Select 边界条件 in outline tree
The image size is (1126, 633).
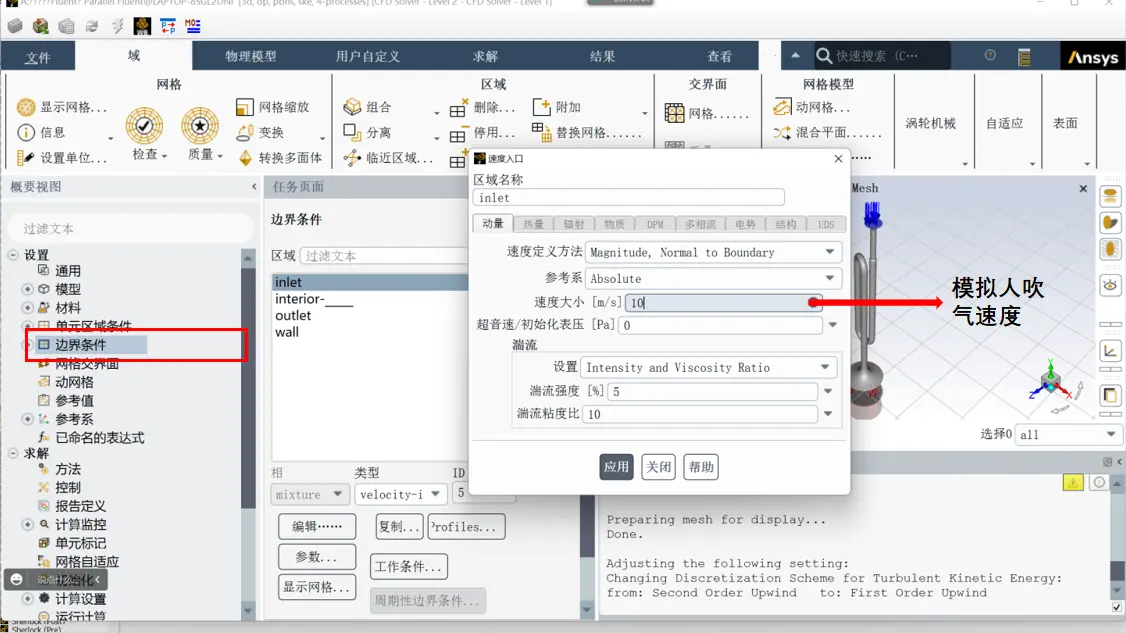pos(80,345)
